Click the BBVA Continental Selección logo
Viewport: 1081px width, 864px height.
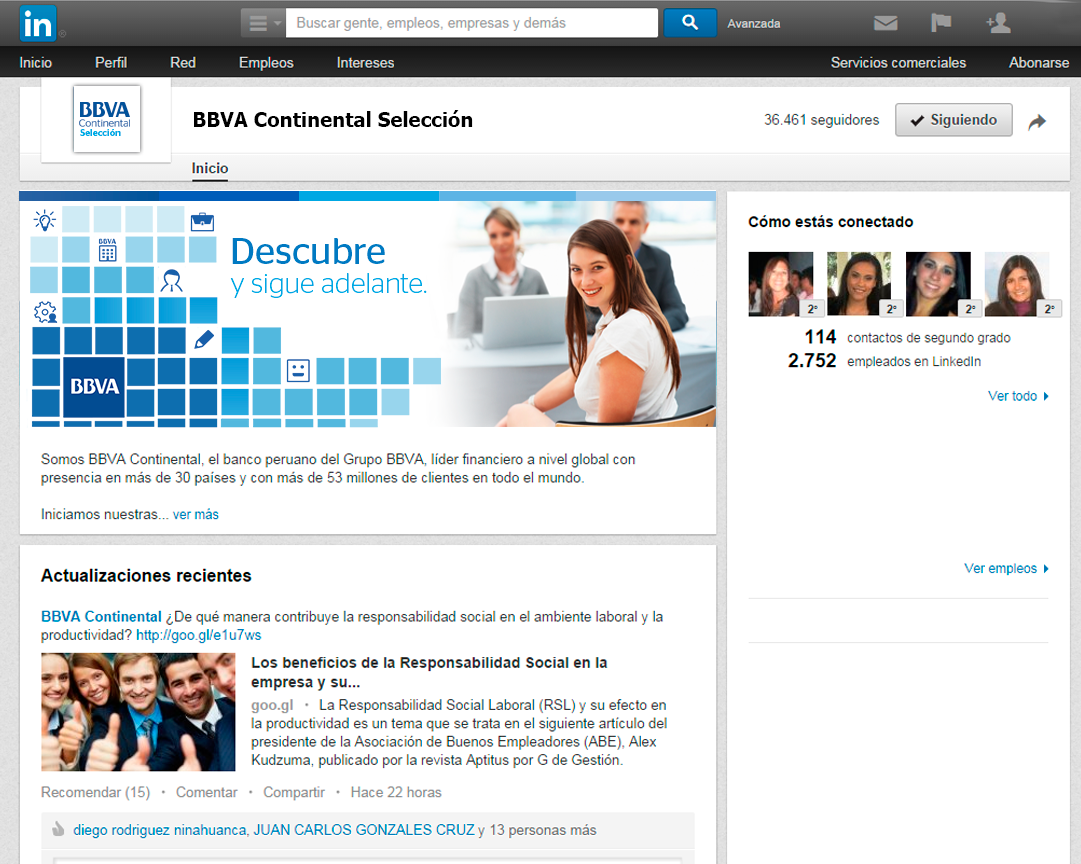coord(106,119)
